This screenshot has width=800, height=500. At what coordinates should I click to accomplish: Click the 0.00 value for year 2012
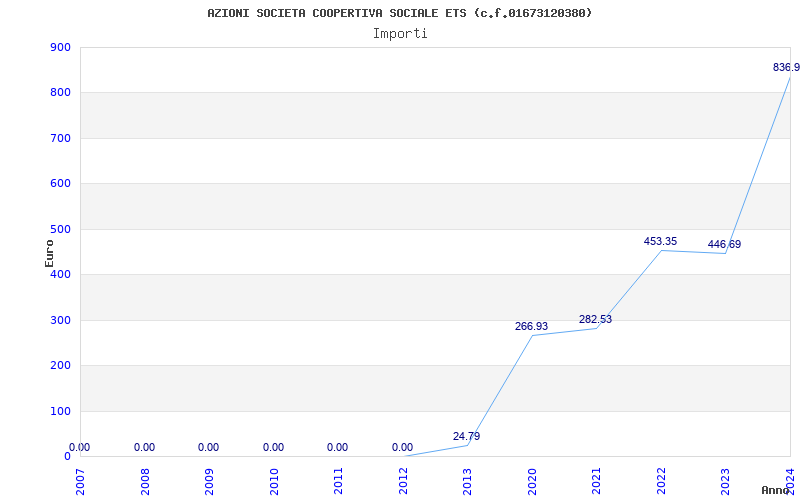[403, 447]
